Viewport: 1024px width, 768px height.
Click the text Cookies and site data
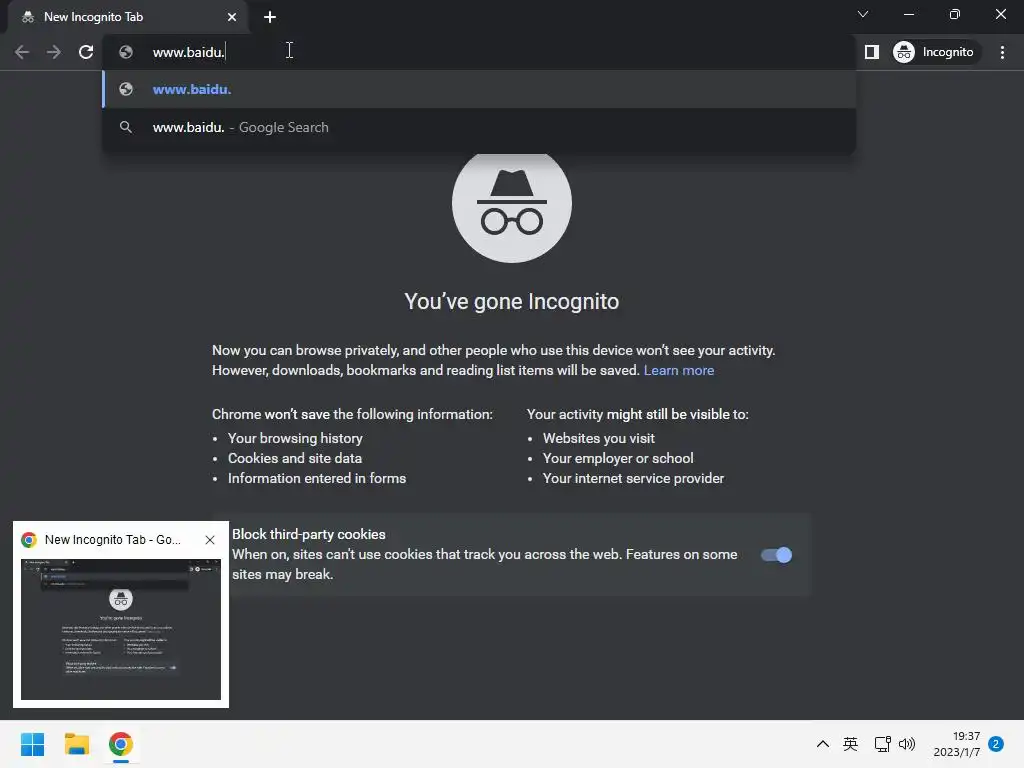(295, 458)
